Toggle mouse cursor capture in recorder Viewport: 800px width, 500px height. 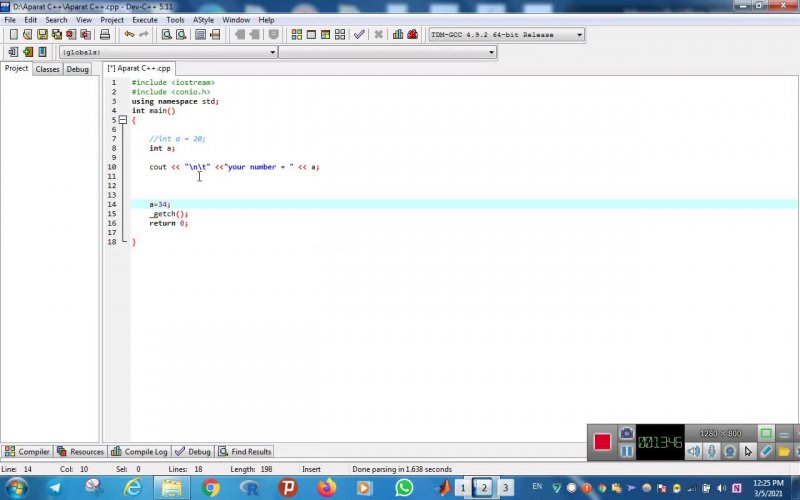(748, 451)
